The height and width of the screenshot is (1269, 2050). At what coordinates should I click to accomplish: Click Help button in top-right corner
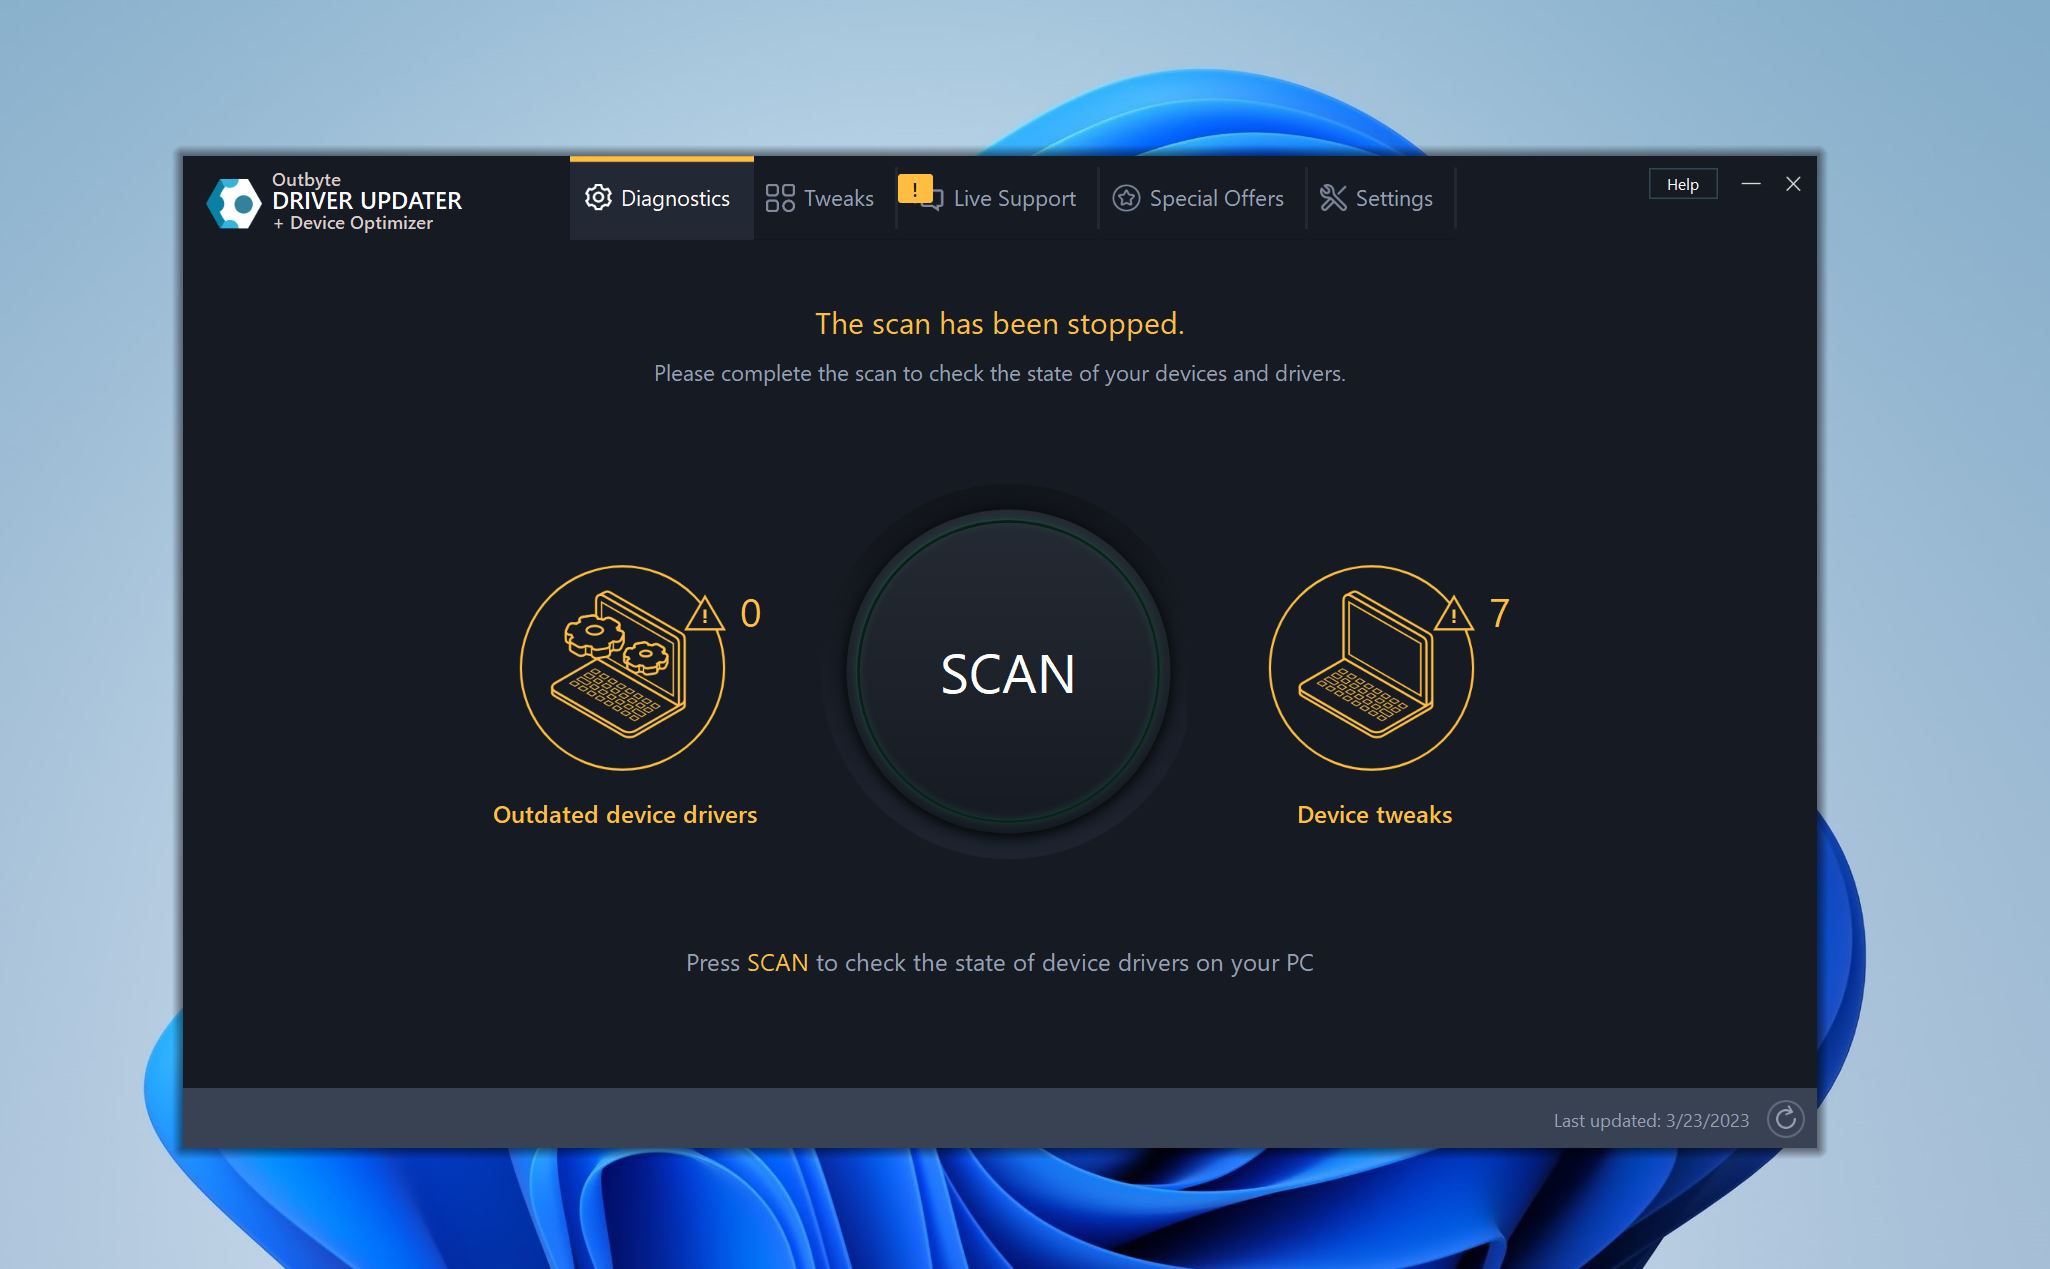pos(1681,183)
